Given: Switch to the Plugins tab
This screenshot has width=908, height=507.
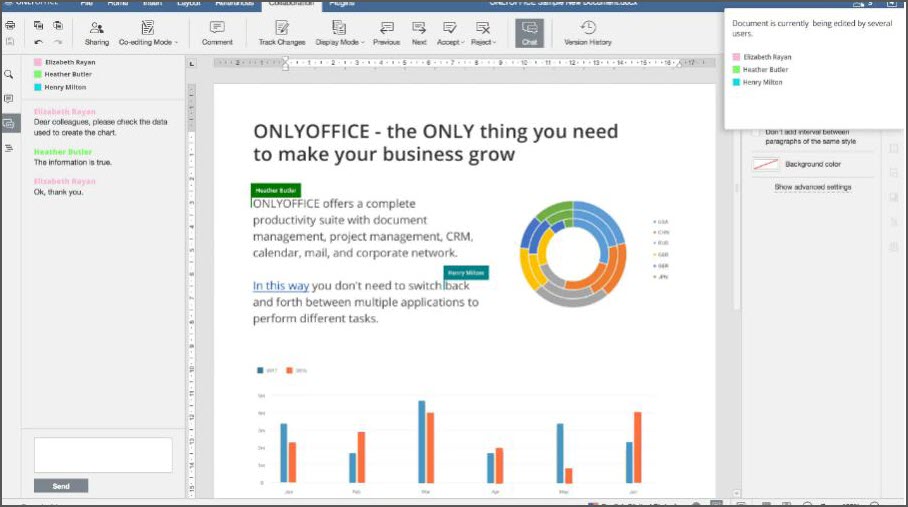Looking at the screenshot, I should pos(341,4).
